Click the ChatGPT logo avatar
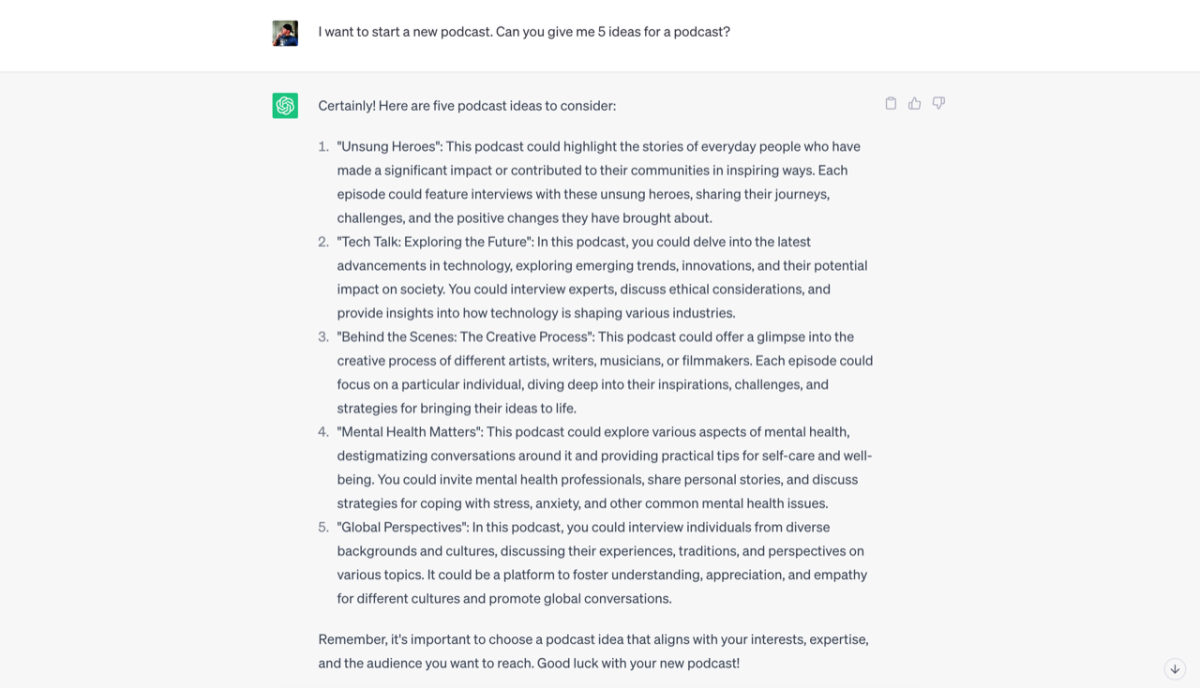 [x=285, y=105]
